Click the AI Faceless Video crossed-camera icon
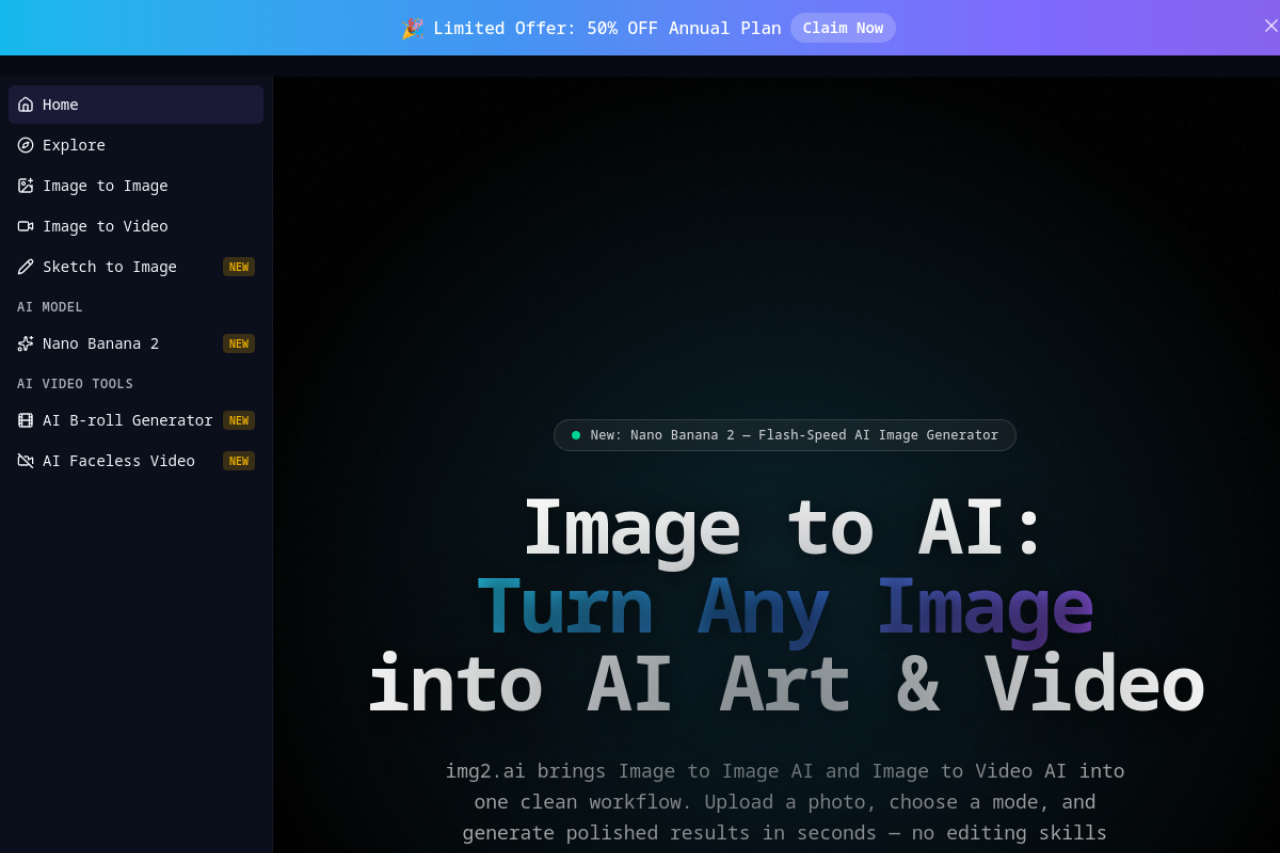Image resolution: width=1280 pixels, height=853 pixels. click(x=26, y=461)
